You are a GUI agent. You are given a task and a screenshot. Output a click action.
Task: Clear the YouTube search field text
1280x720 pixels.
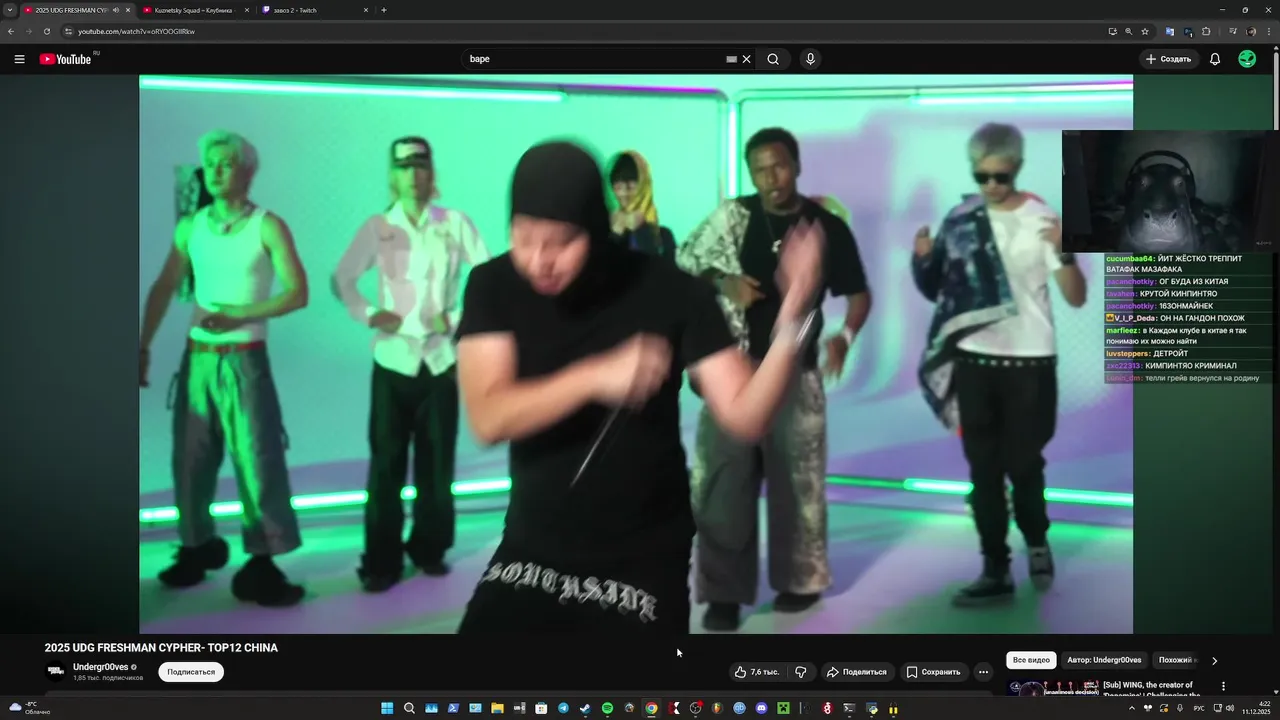click(x=746, y=59)
